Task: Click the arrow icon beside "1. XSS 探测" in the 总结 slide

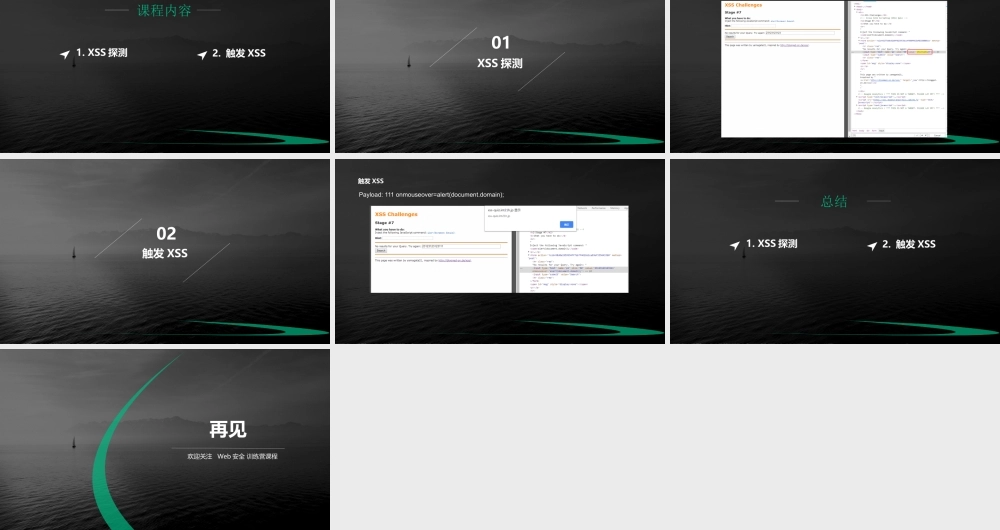Action: 735,245
